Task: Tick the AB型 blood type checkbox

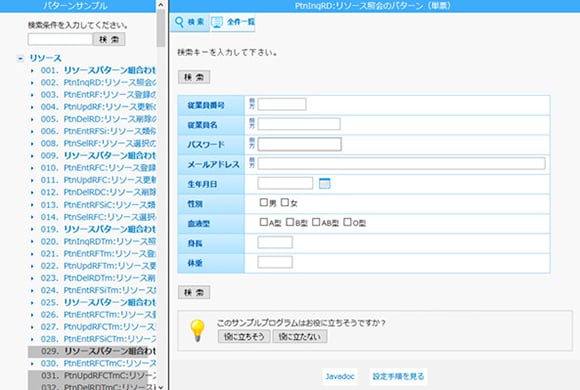Action: (x=316, y=222)
